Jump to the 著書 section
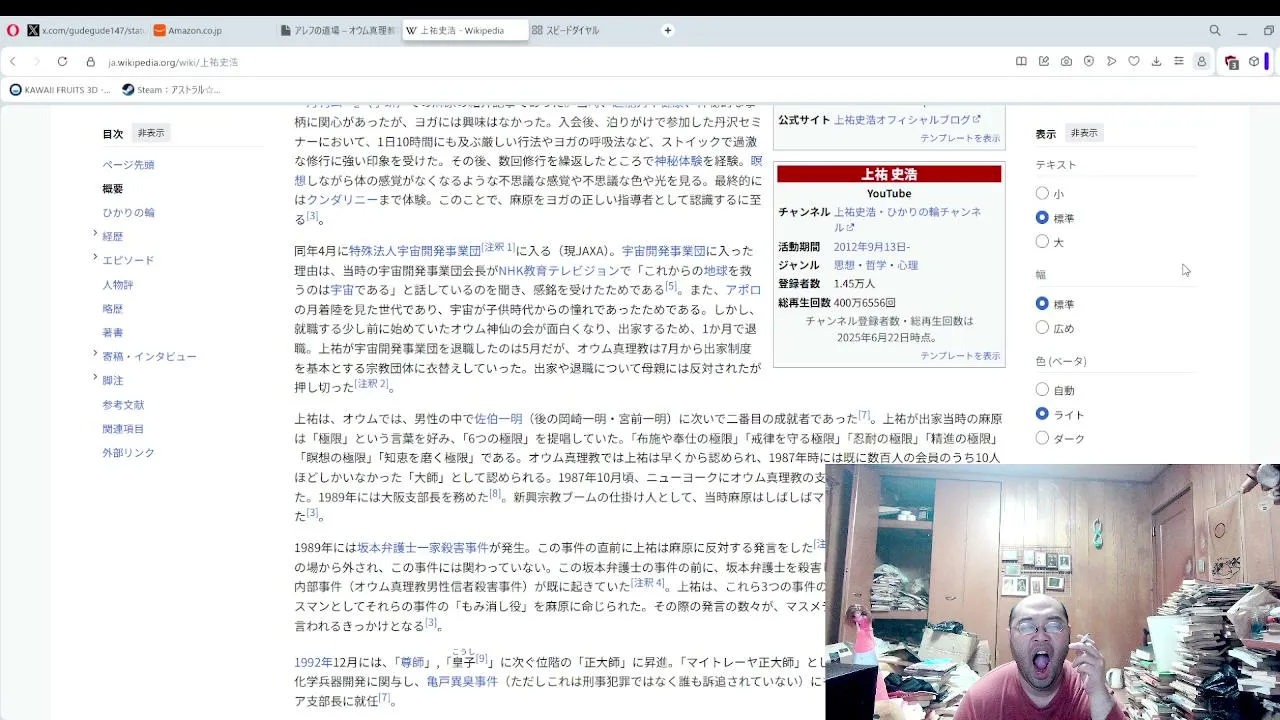The image size is (1280, 720). tap(113, 333)
